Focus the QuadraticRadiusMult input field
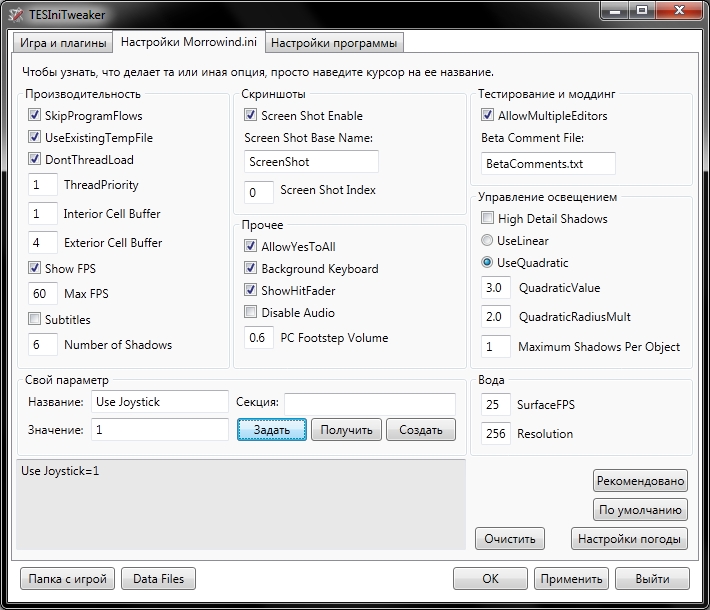 click(495, 317)
